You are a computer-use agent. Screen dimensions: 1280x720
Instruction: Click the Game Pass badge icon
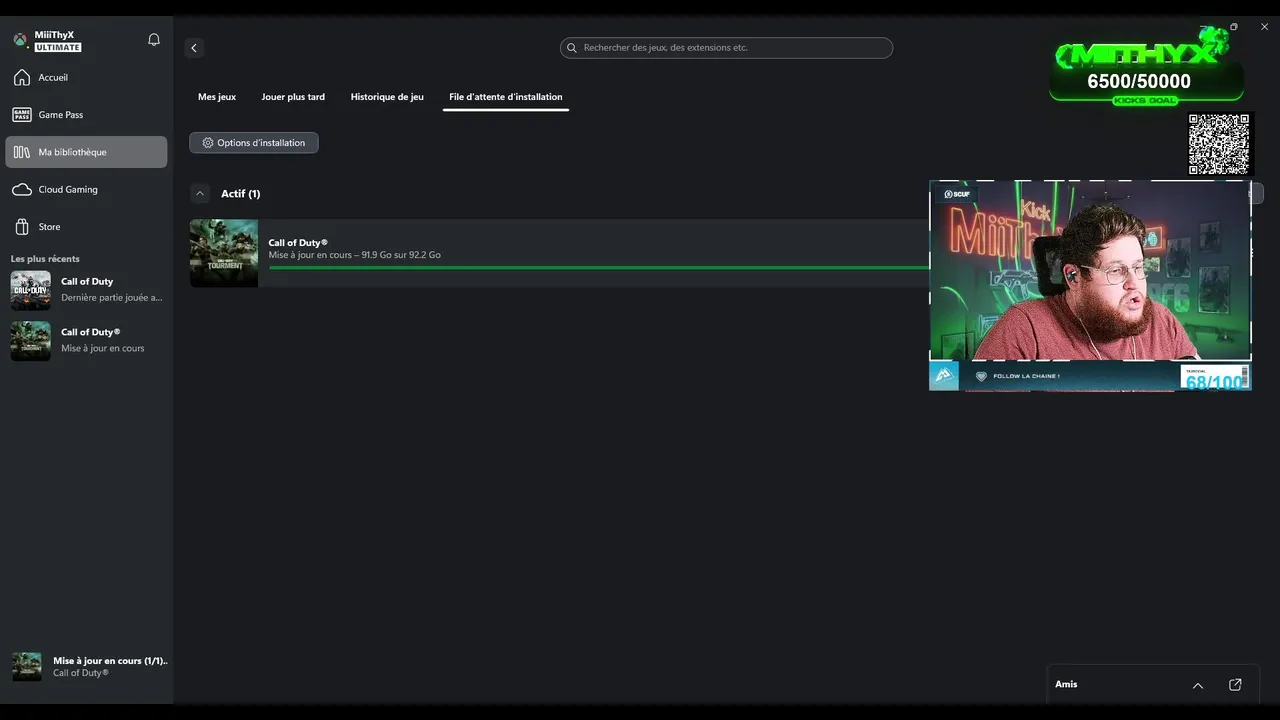pos(21,115)
